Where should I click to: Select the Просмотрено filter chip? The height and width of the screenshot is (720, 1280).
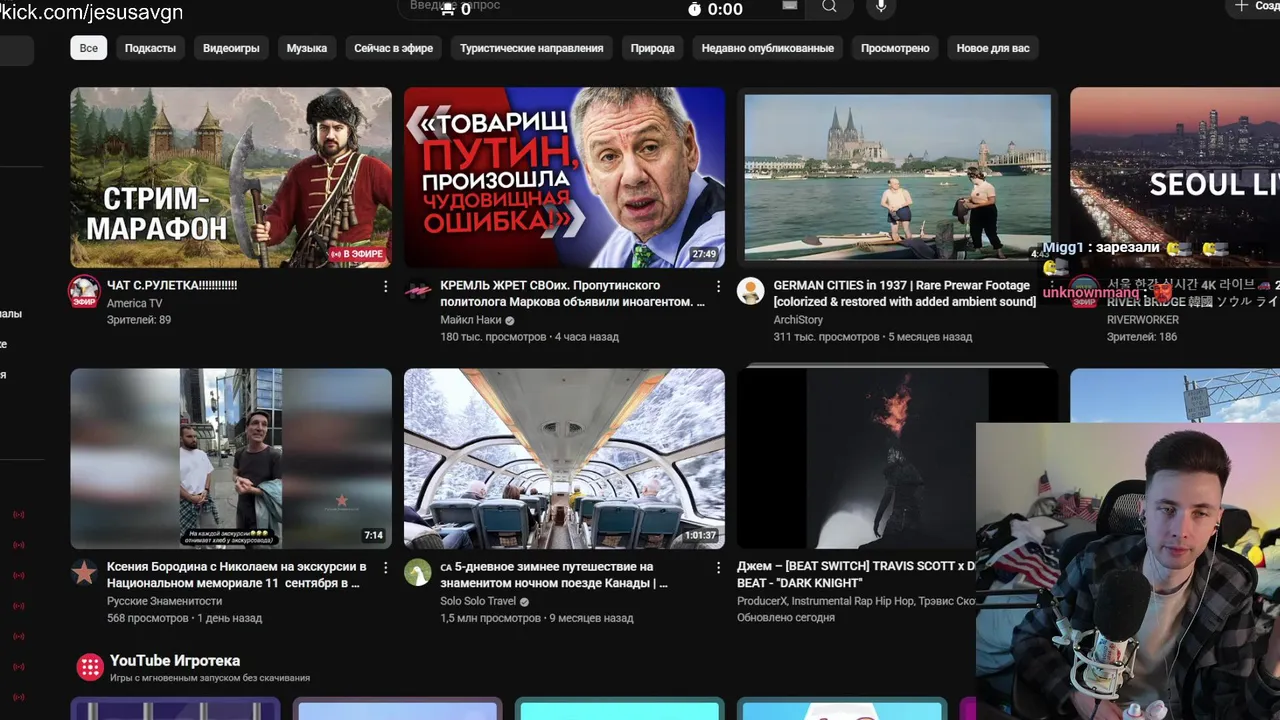coord(895,48)
